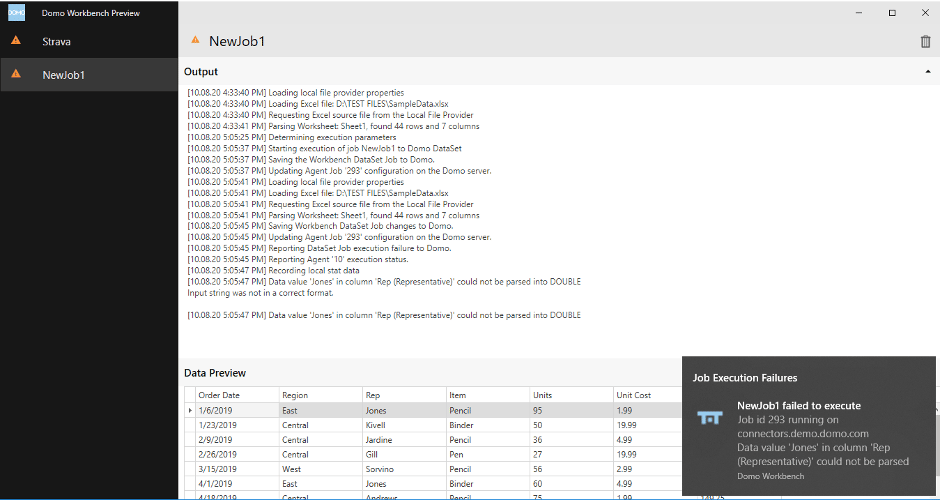Select the 1/6/2019 order date cell
The height and width of the screenshot is (502, 941).
click(238, 411)
